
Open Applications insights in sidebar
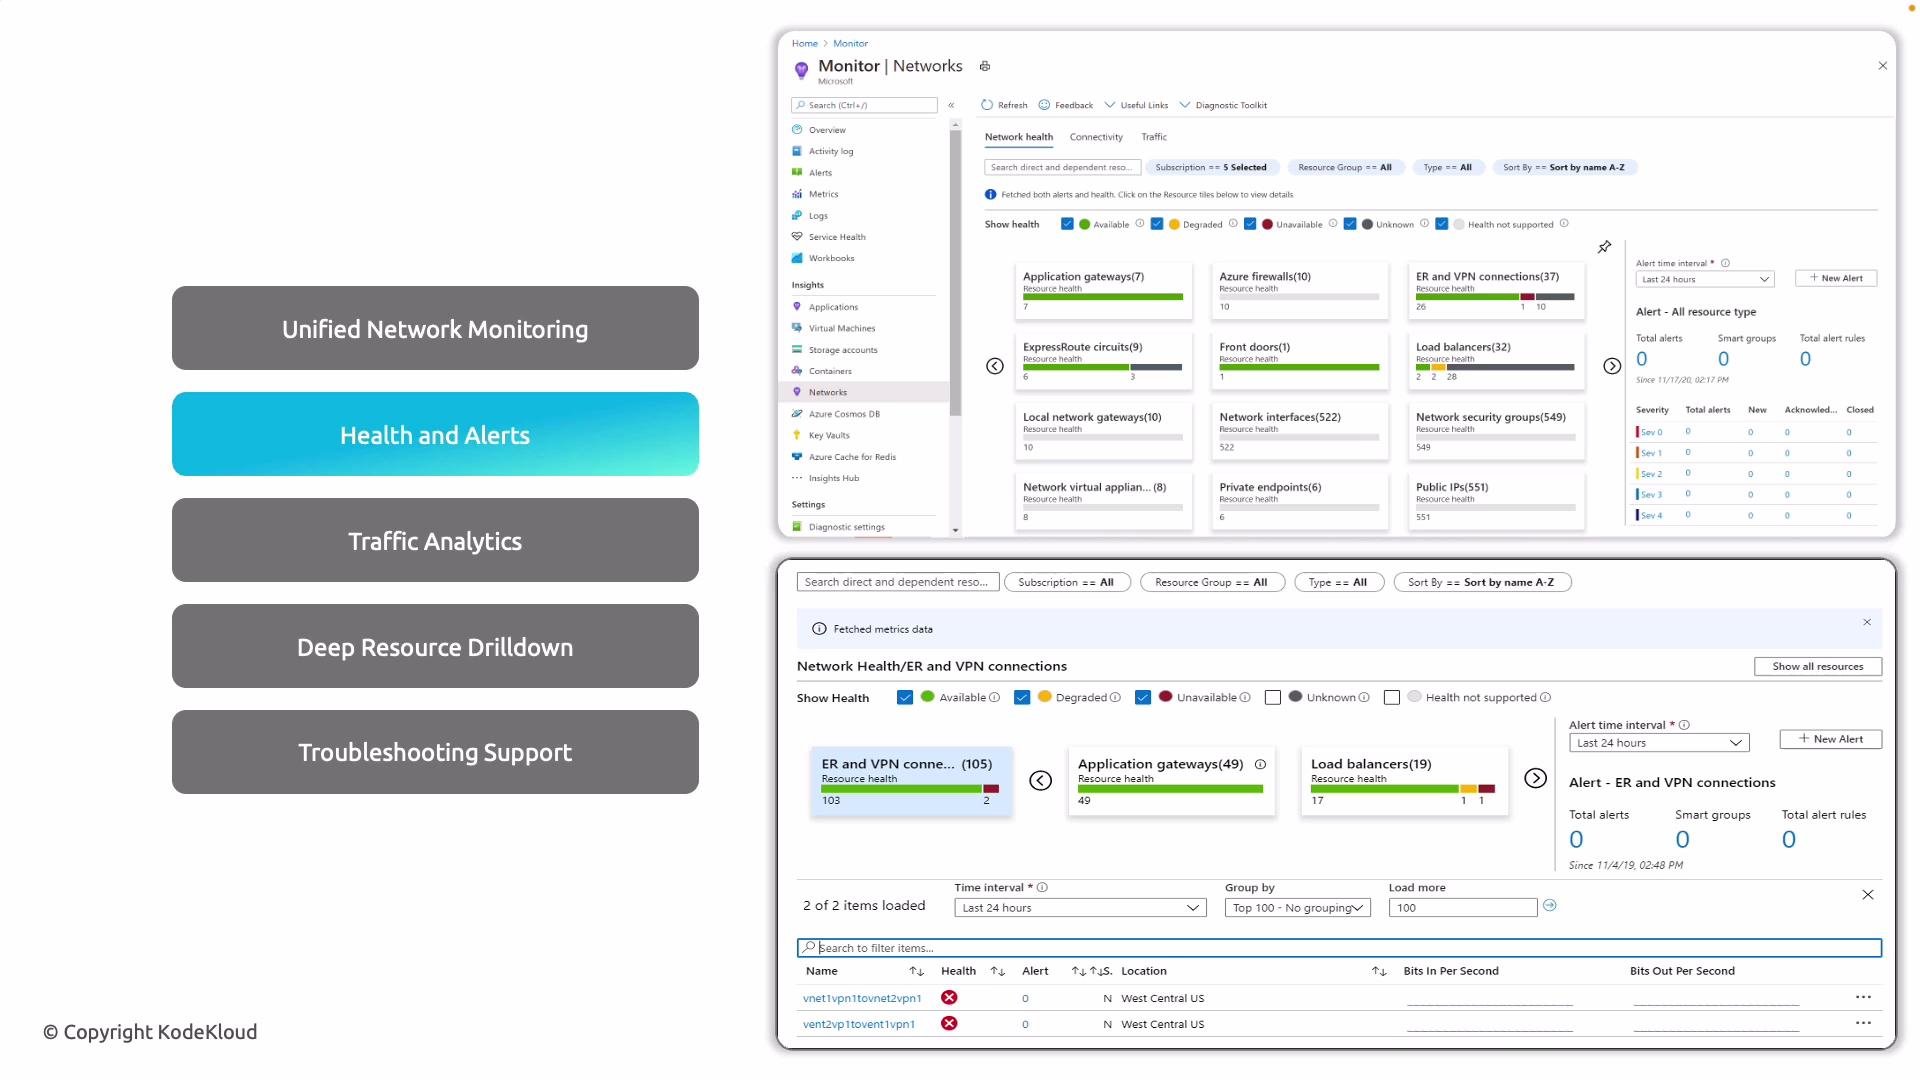[x=833, y=307]
